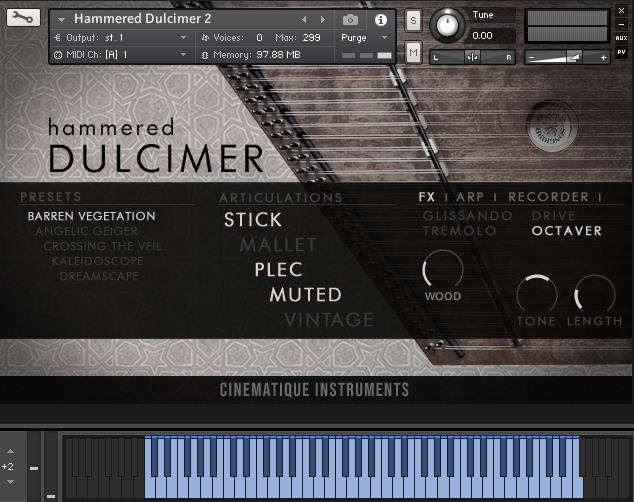Open the snapshot camera view

(x=350, y=19)
